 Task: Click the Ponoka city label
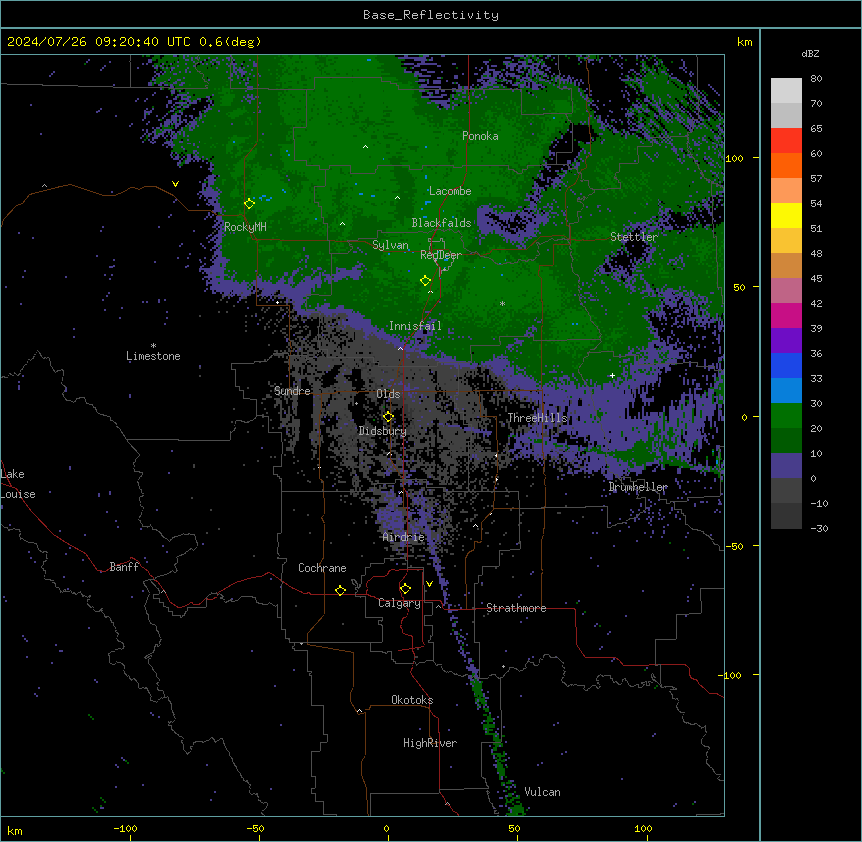[480, 136]
